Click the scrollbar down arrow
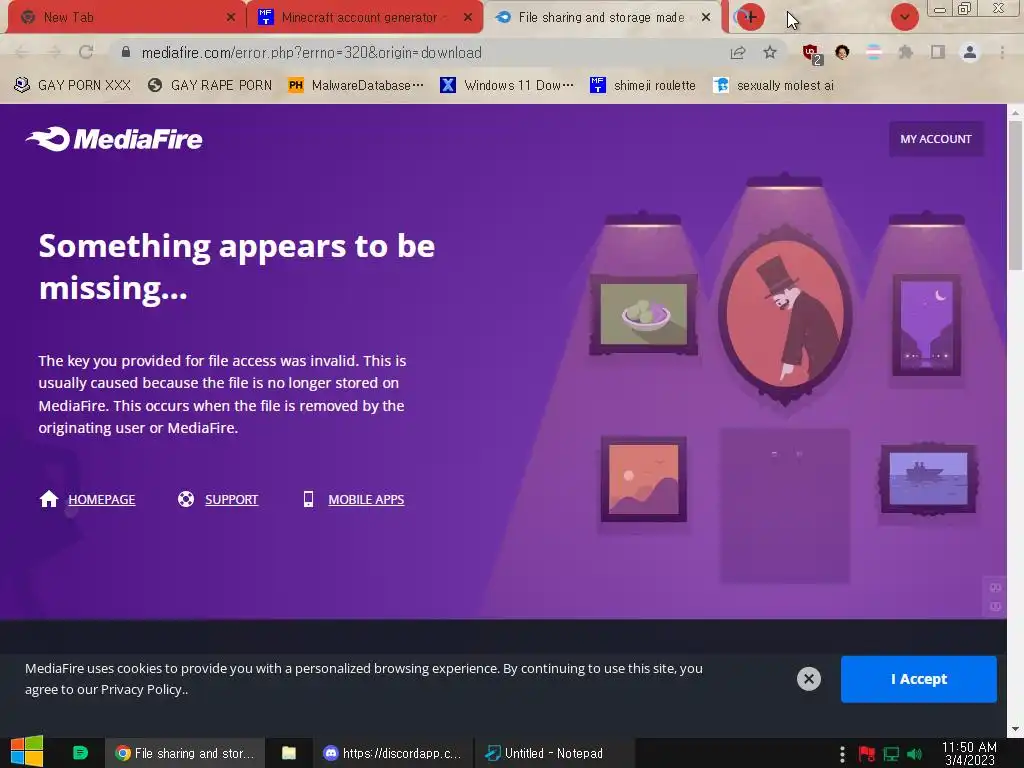 (1015, 729)
